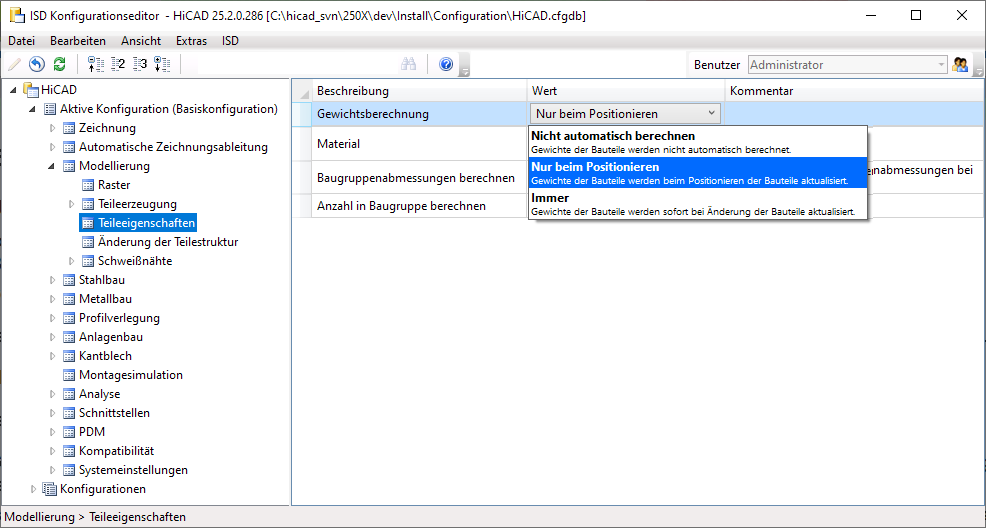The height and width of the screenshot is (528, 986).
Task: Collapse all tree levels via toolbar icon
Action: (x=95, y=64)
